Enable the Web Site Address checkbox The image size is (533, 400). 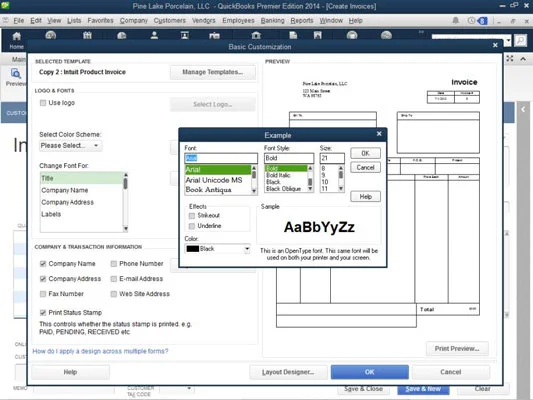click(114, 294)
